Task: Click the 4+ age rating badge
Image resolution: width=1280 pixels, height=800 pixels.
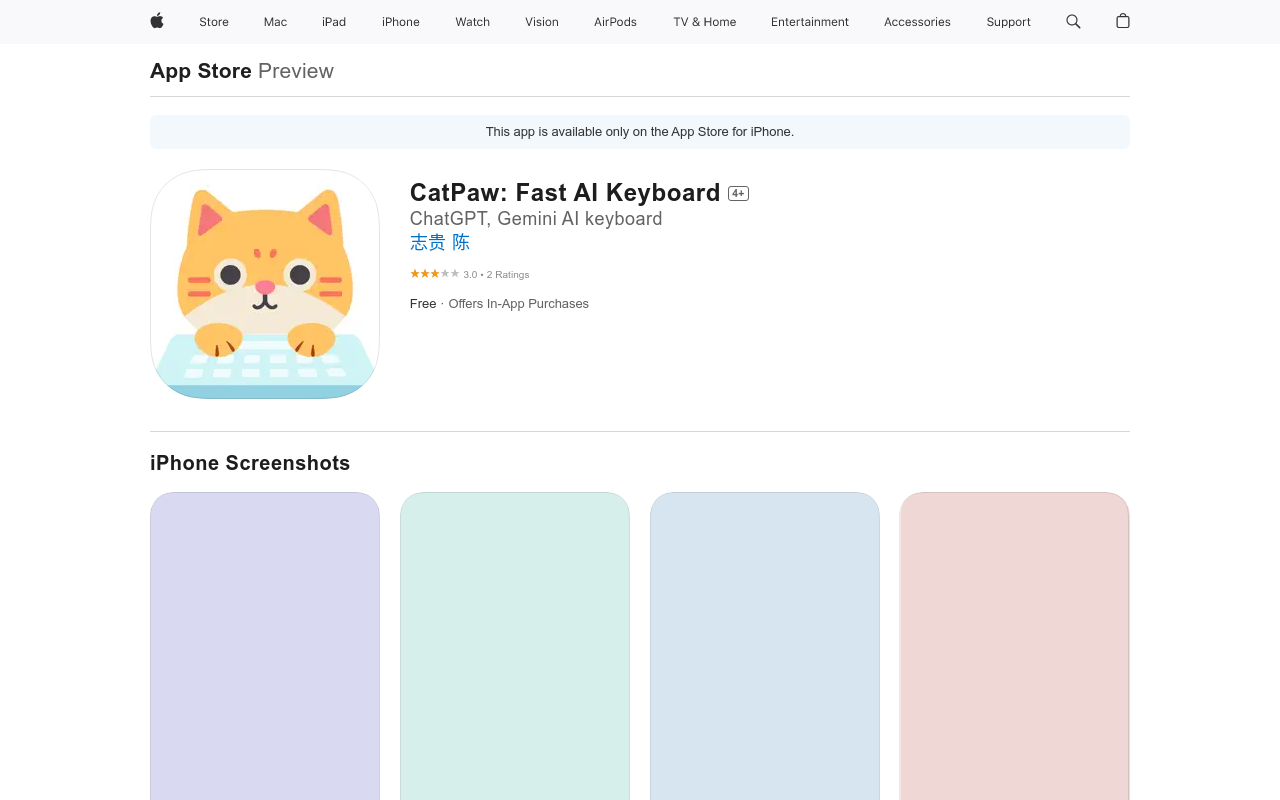Action: [738, 194]
